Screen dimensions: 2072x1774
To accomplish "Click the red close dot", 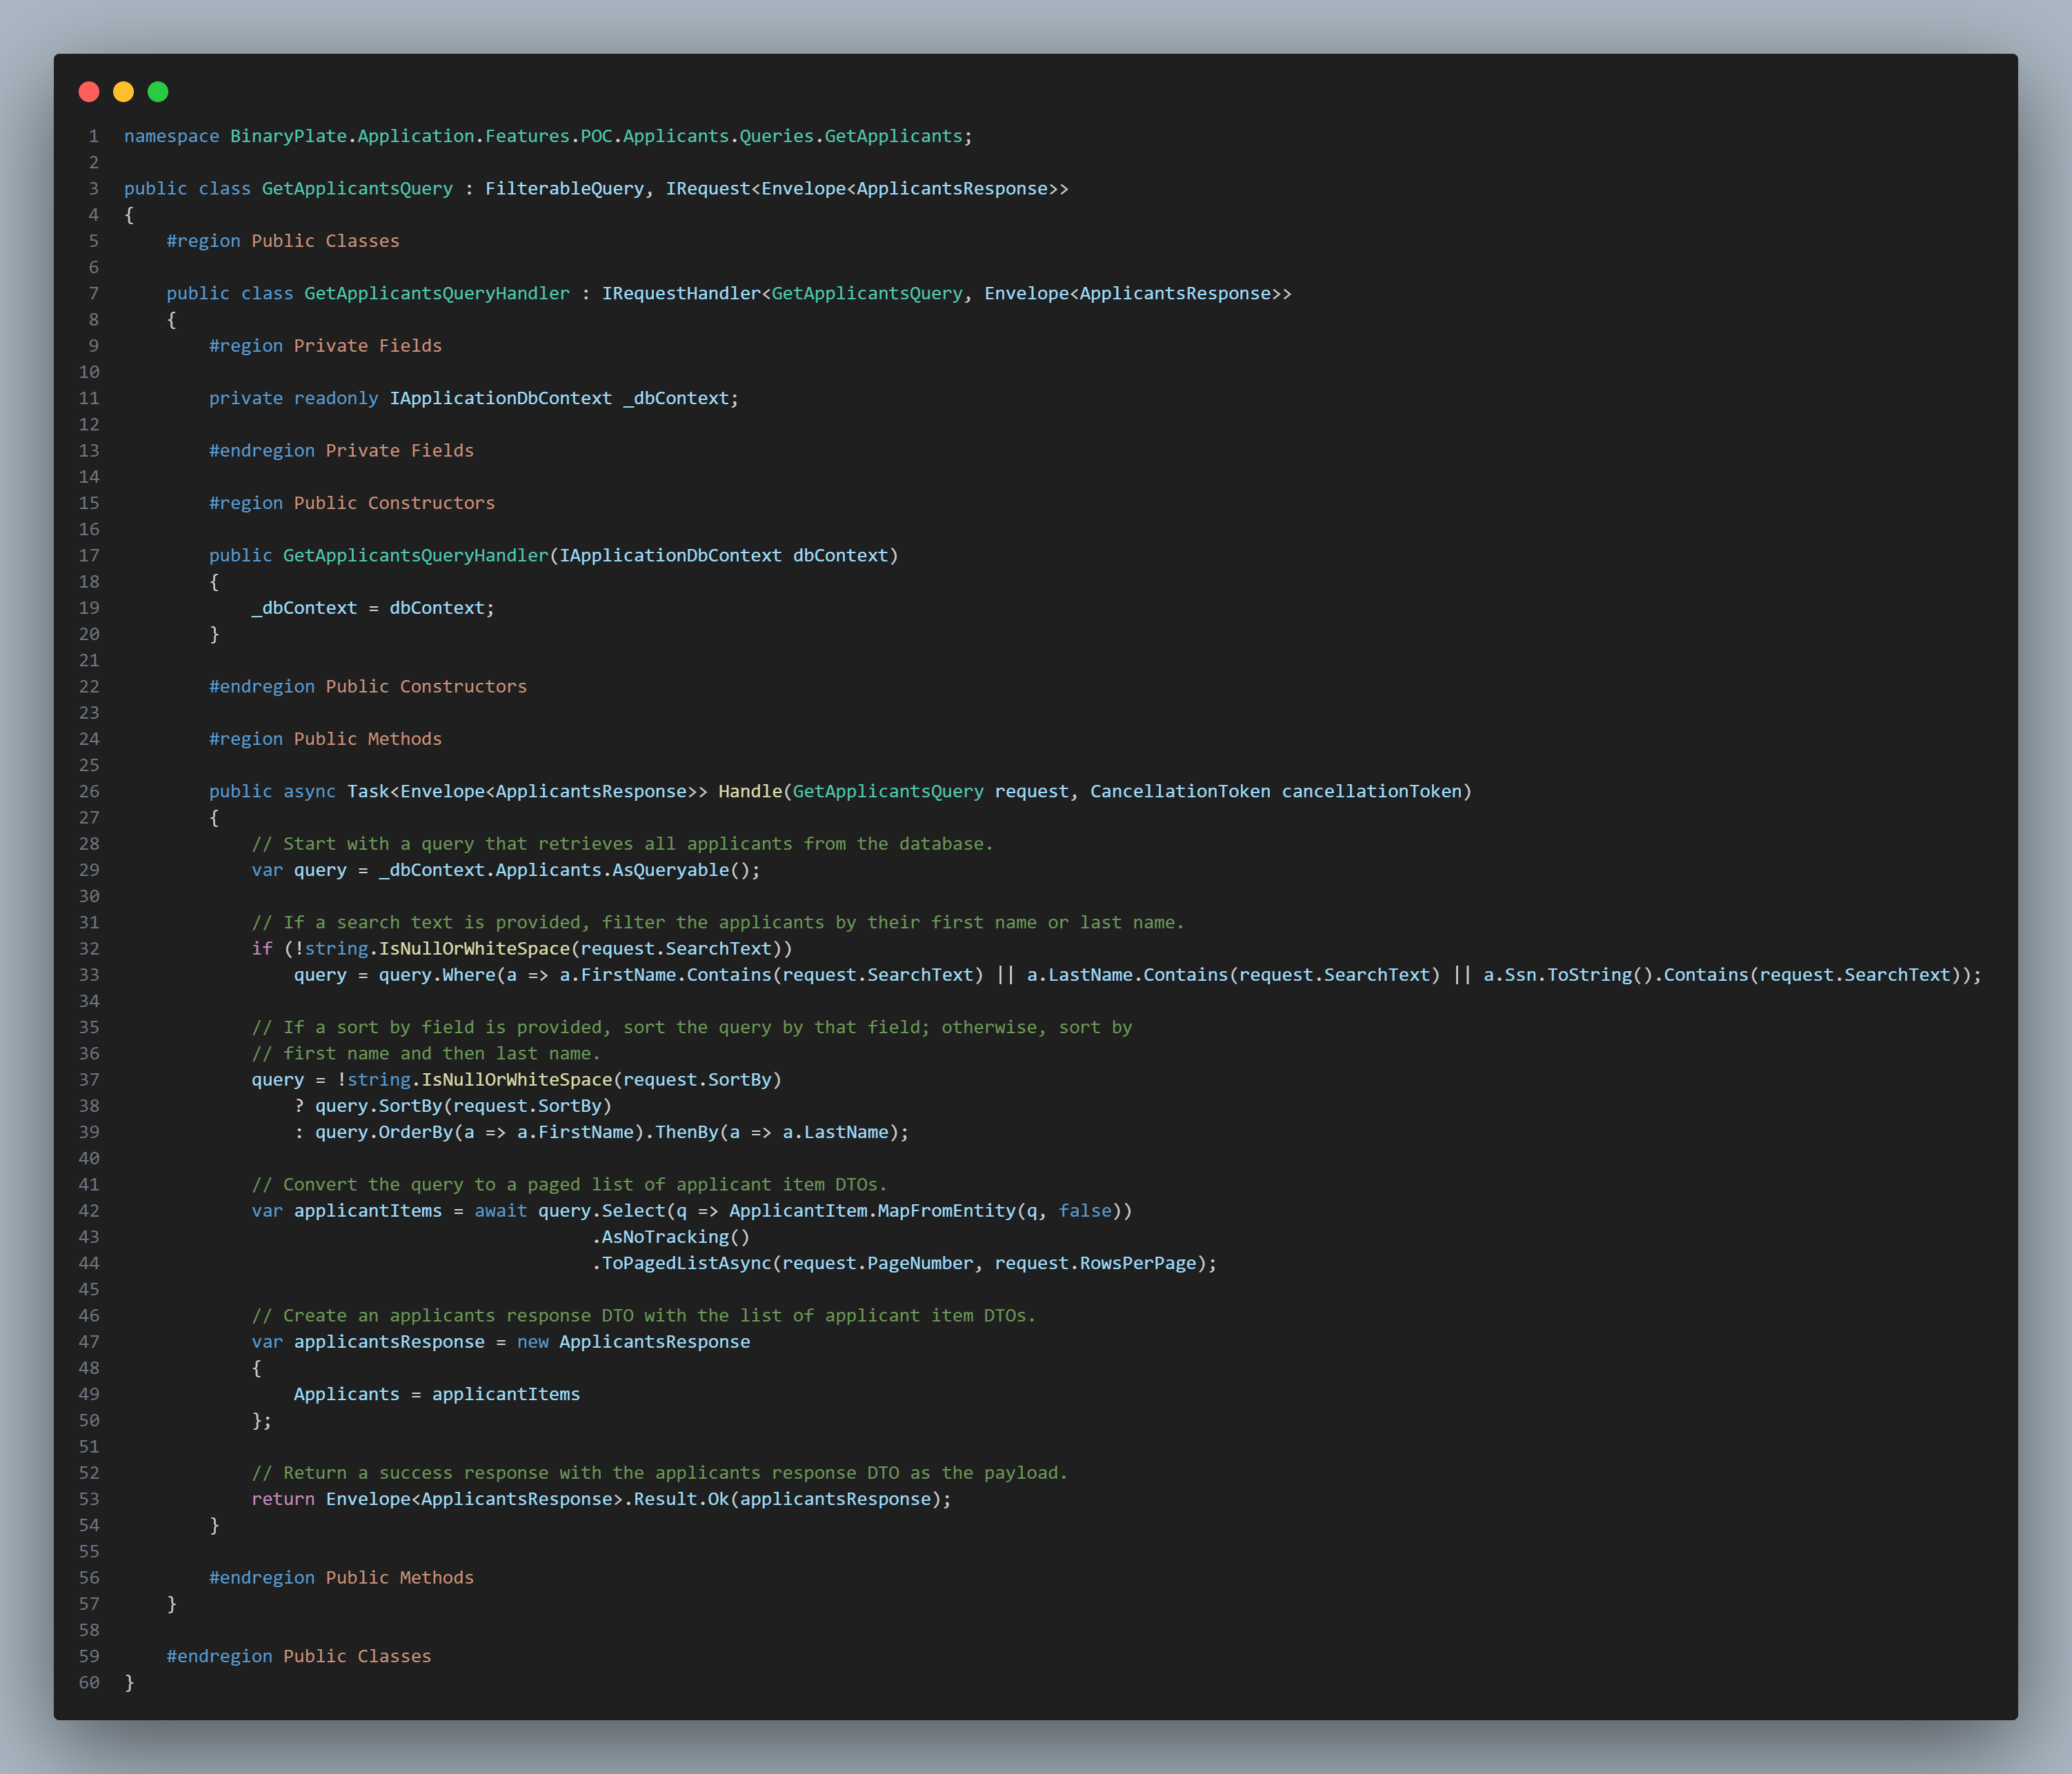I will pyautogui.click(x=89, y=92).
